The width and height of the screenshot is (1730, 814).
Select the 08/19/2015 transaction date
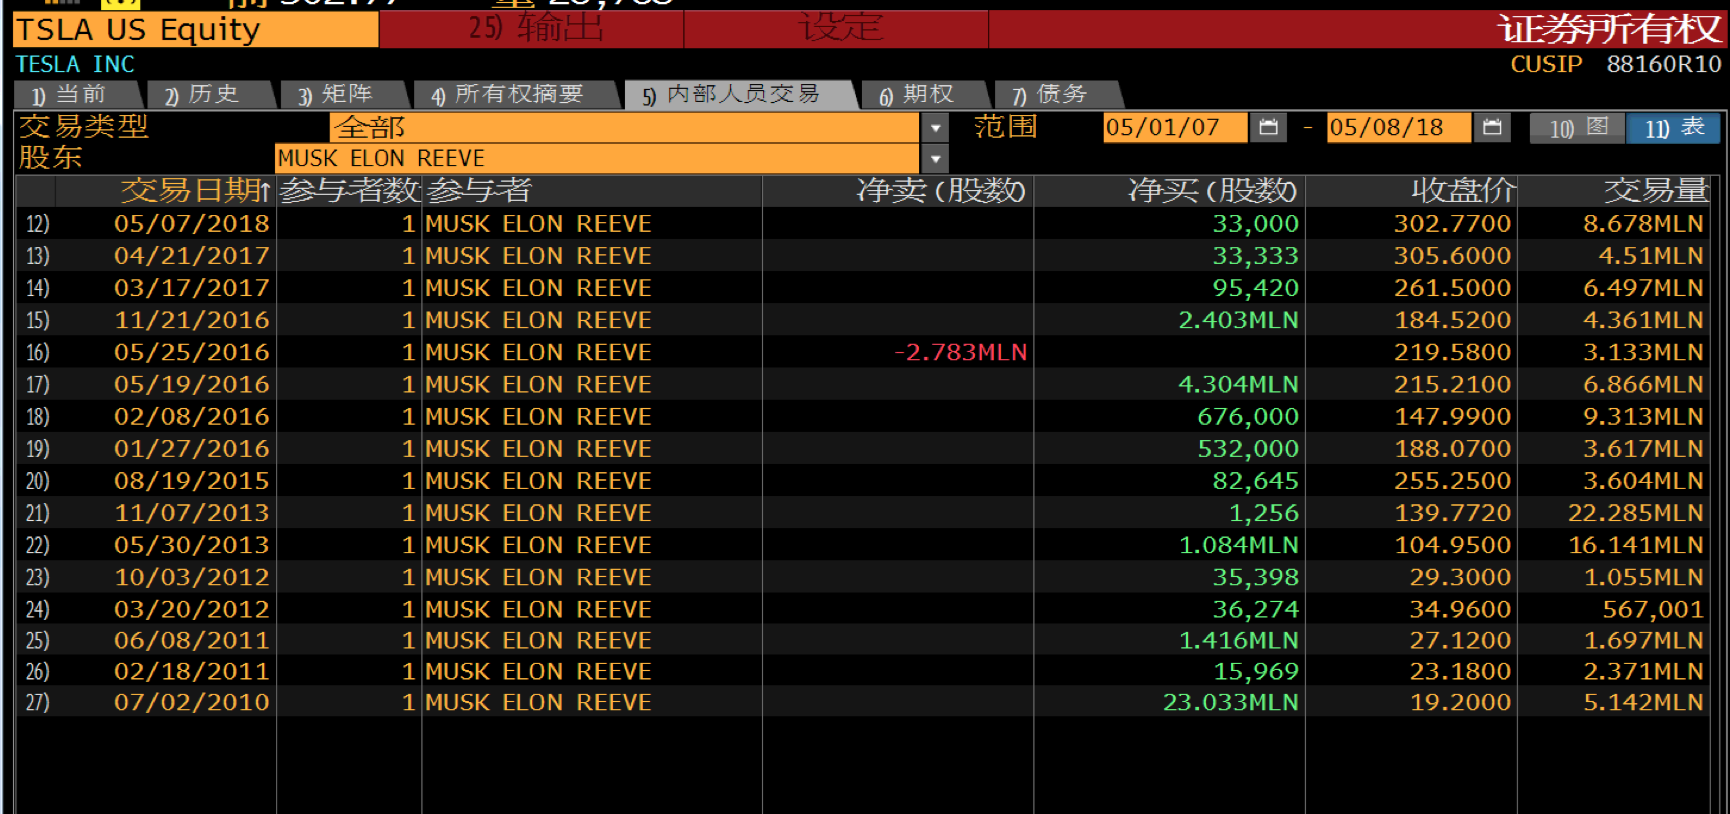pos(191,480)
